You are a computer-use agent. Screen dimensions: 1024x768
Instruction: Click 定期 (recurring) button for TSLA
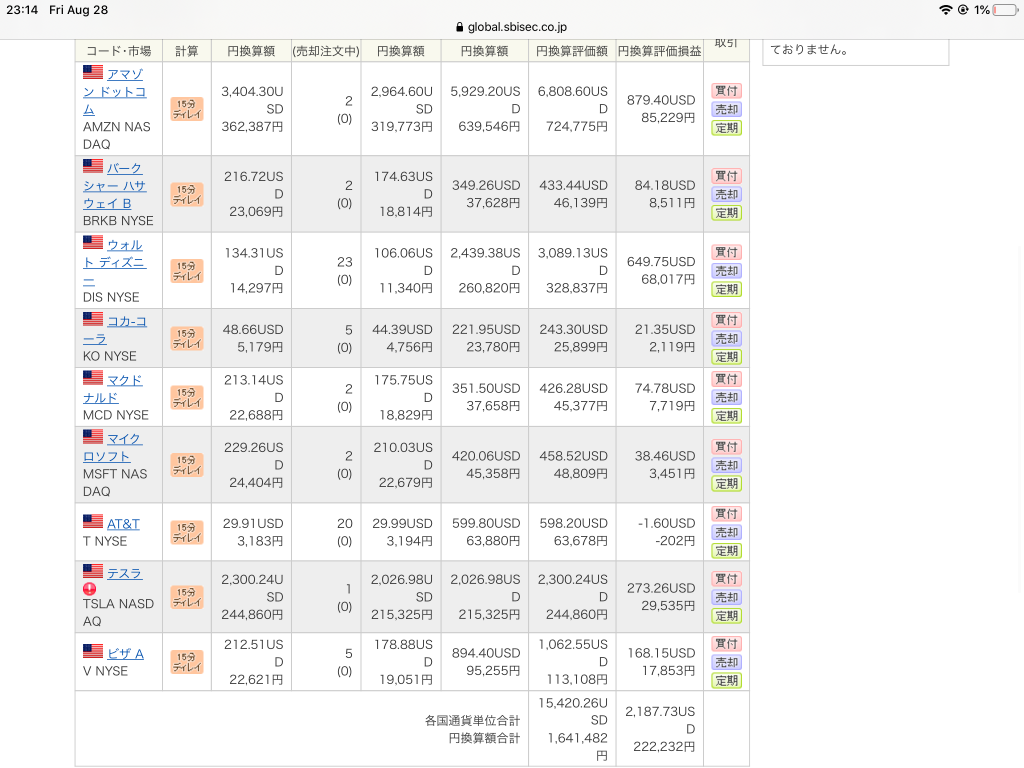point(726,615)
